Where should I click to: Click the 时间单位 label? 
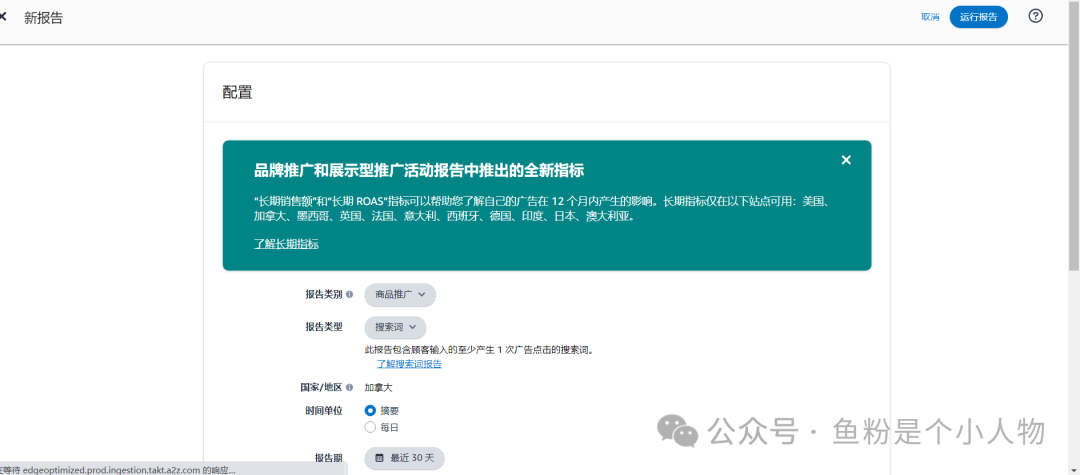tap(324, 410)
